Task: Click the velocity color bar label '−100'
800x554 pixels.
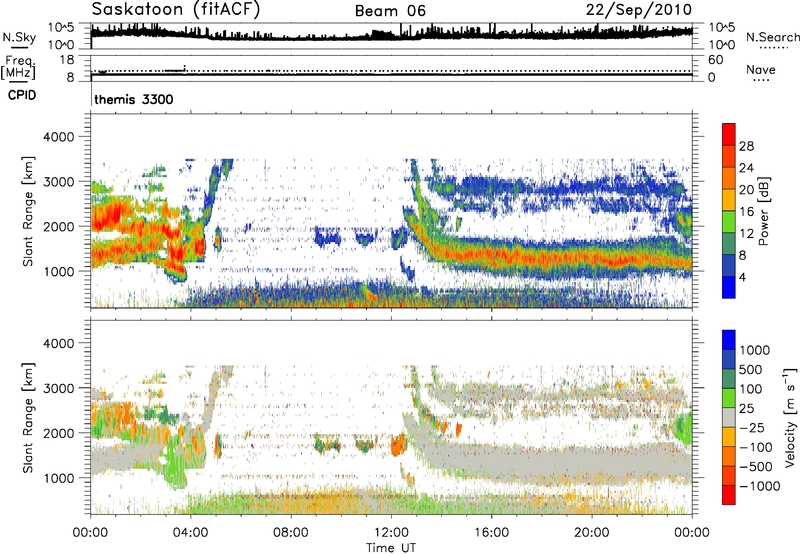Action: pos(755,447)
